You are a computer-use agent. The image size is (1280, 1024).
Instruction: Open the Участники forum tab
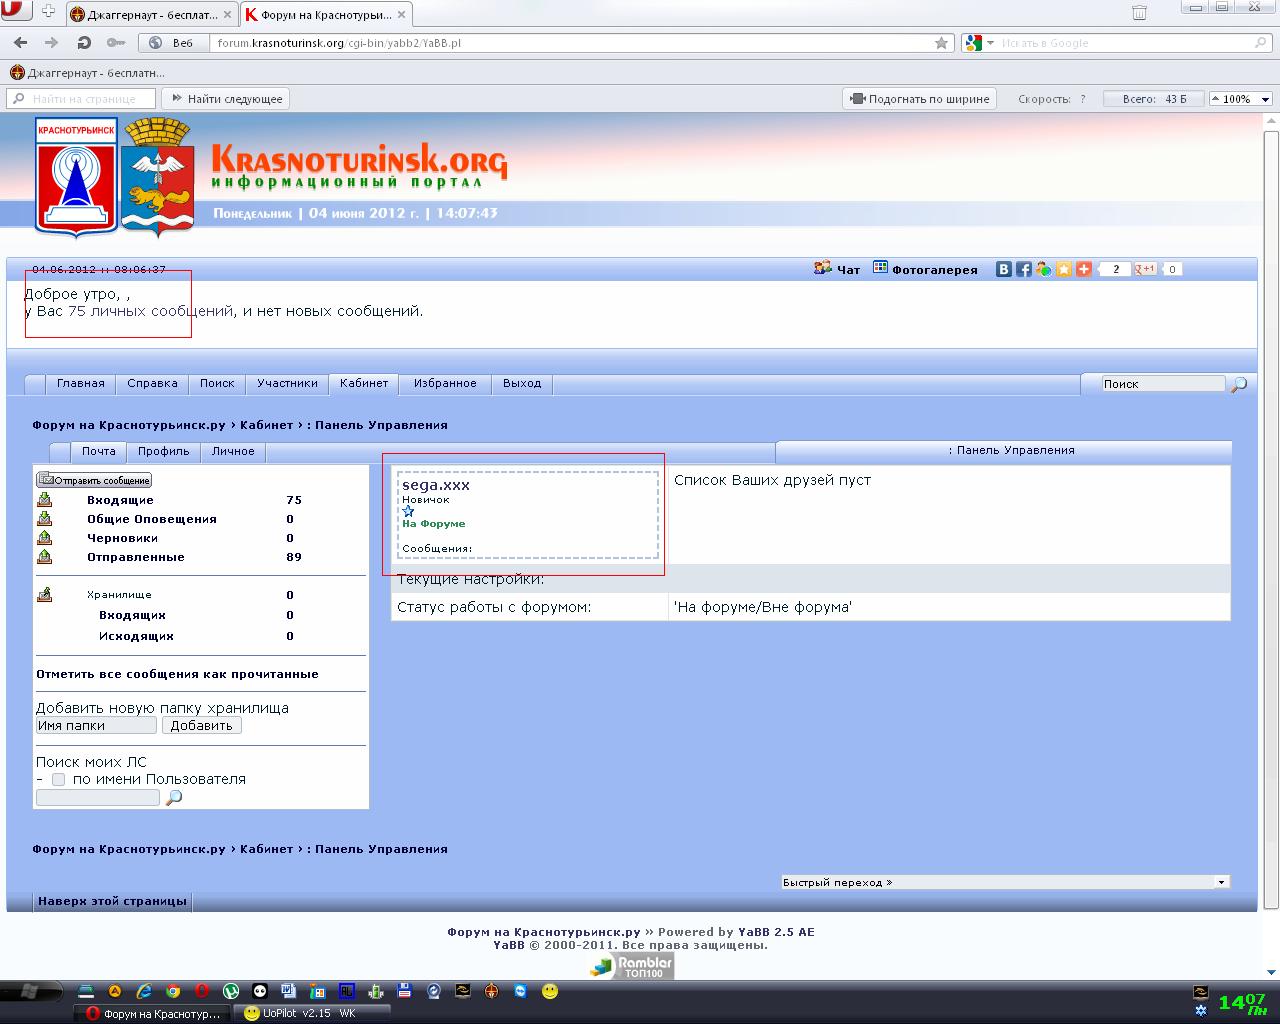tap(287, 383)
